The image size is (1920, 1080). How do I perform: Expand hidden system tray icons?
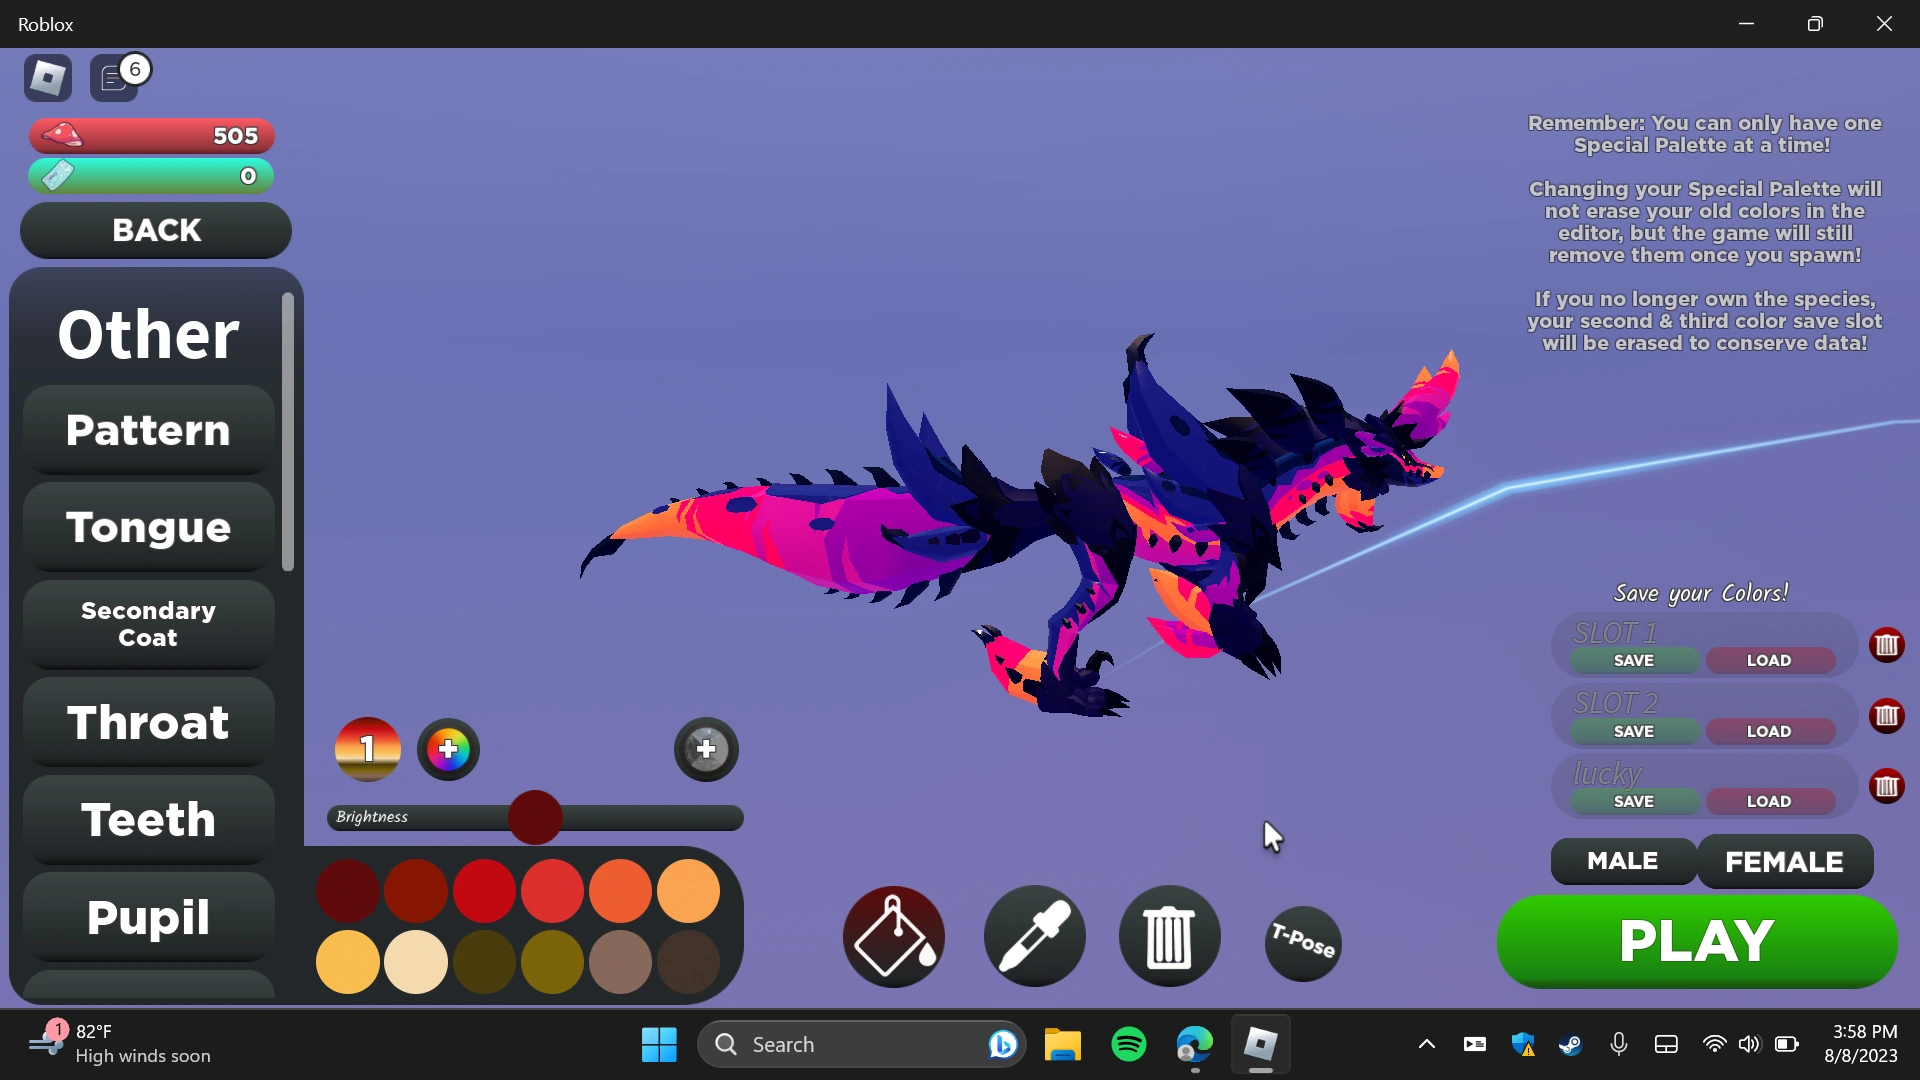coord(1426,1043)
